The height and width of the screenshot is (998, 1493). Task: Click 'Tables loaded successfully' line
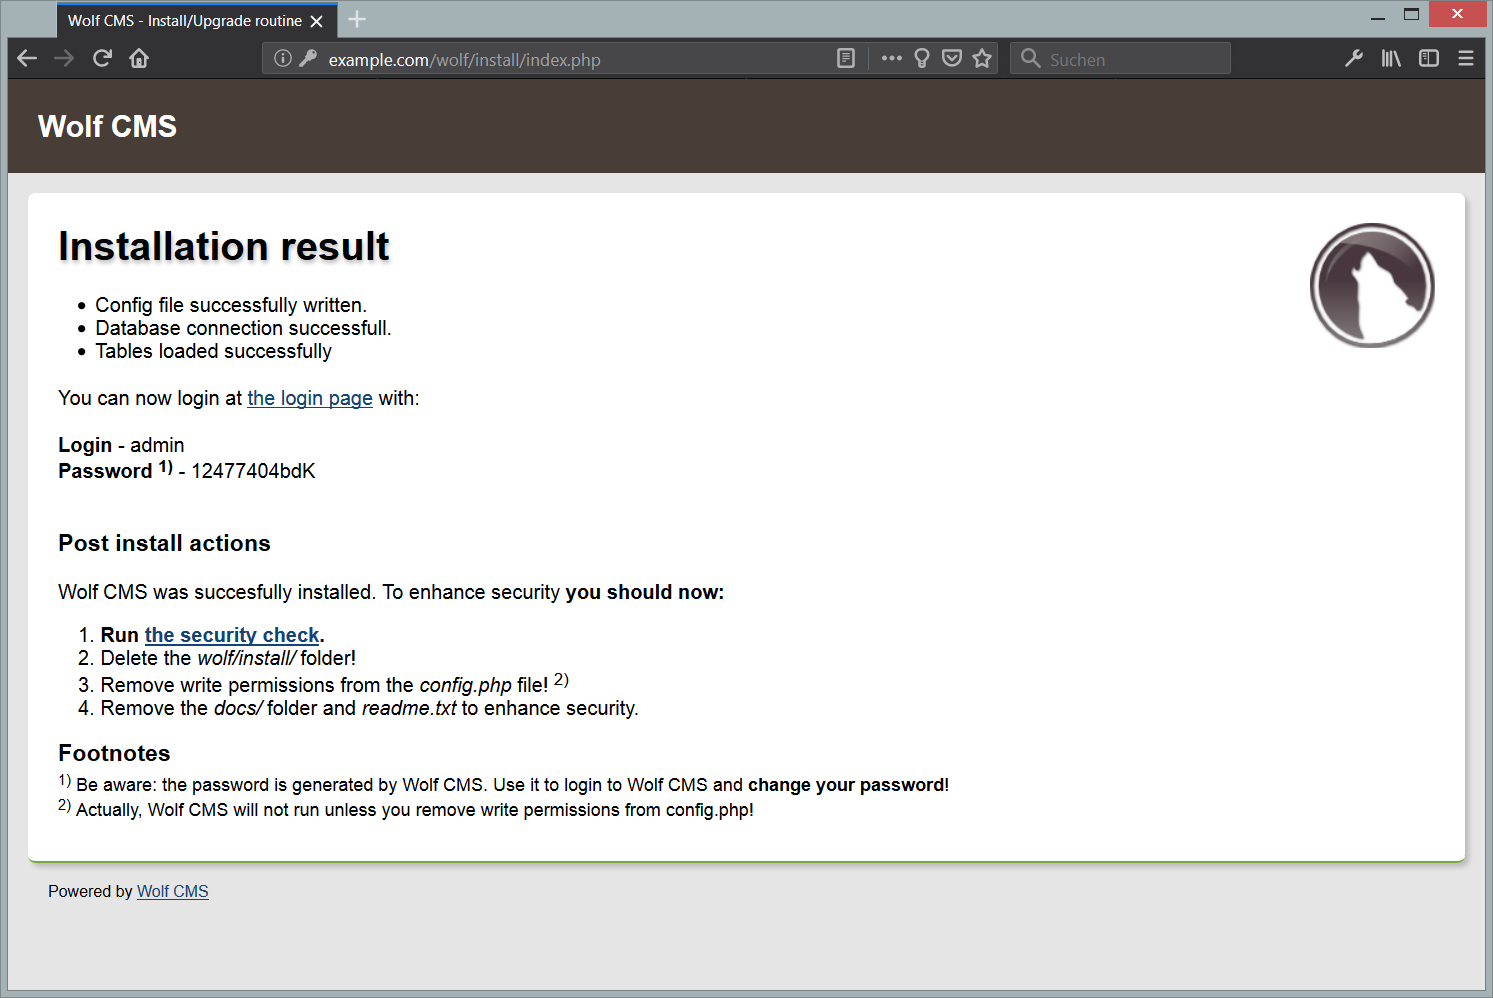213,351
